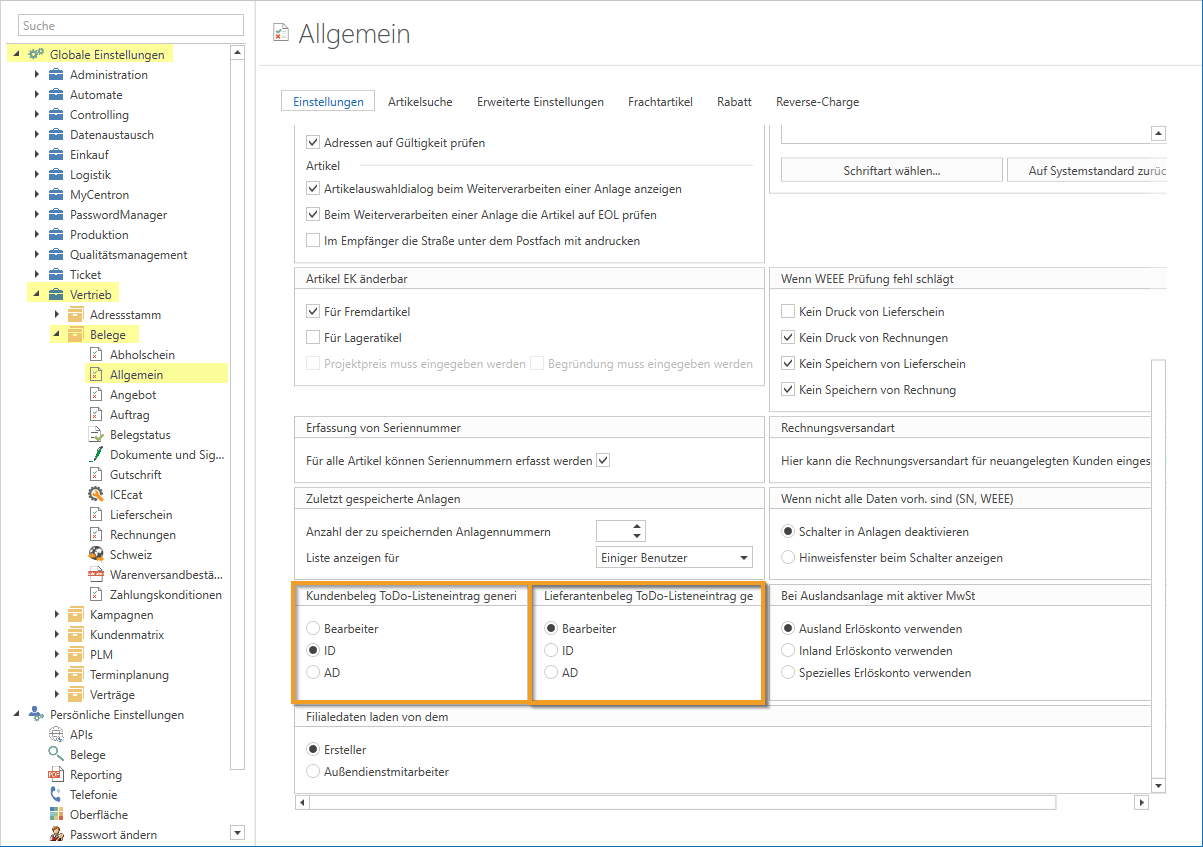Select the Dokumente und Signatur pen icon
The image size is (1203, 847).
(x=96, y=454)
